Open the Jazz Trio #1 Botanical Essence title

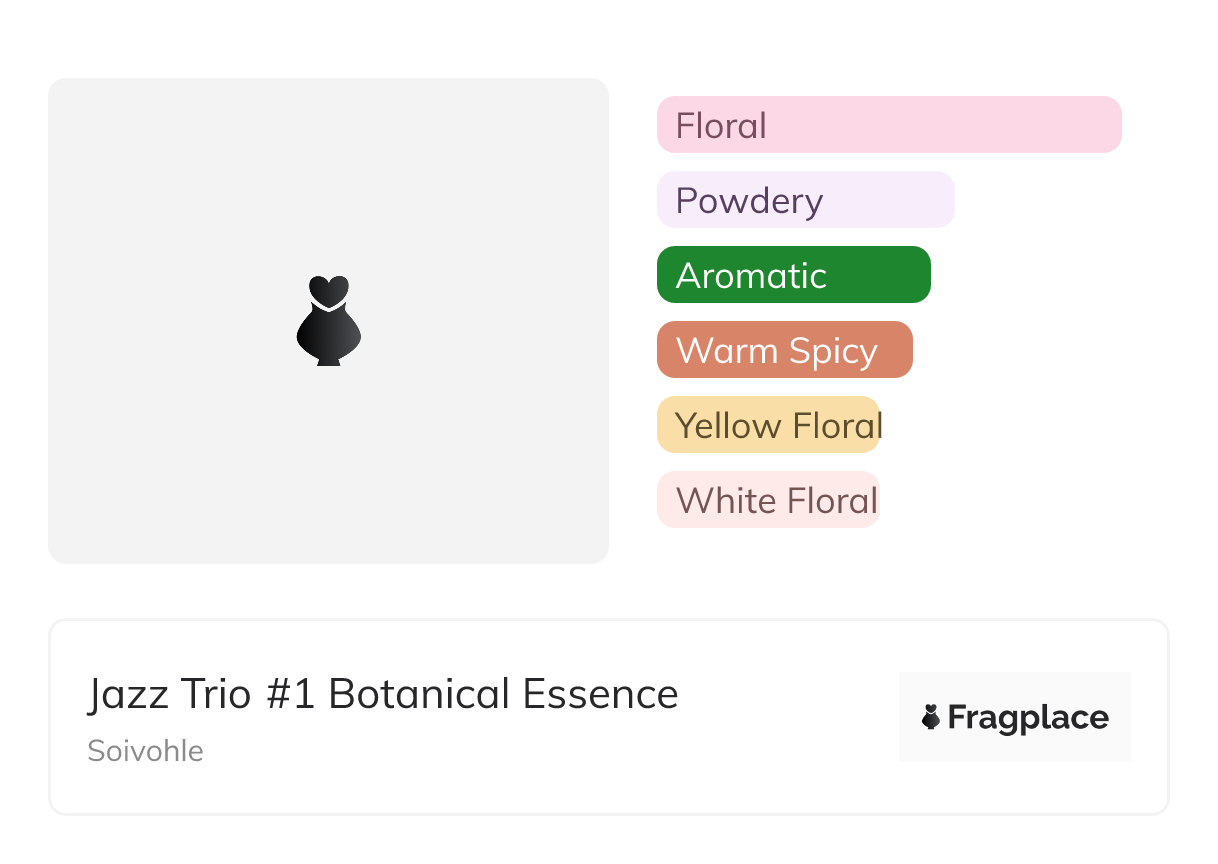[383, 694]
